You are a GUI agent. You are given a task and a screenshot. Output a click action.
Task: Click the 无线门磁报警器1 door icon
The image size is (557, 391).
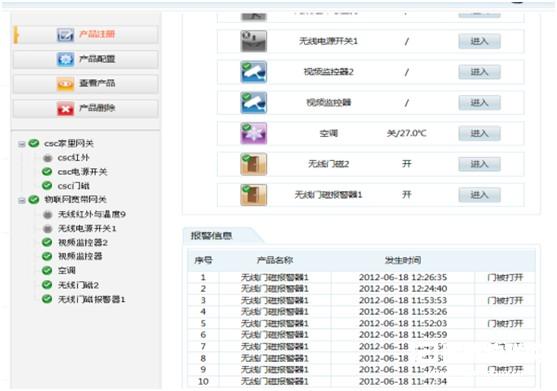pos(253,195)
